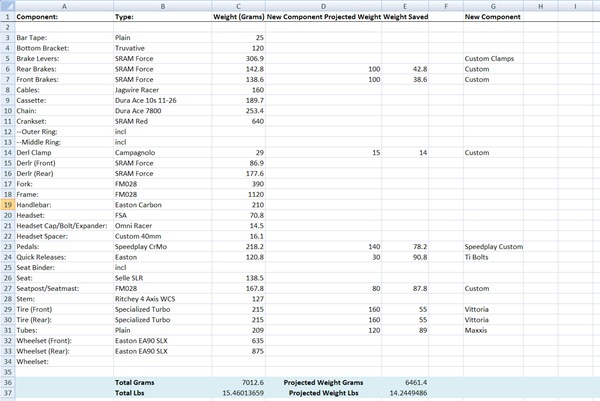Select the 'Dura Ace 10s 11-26' cell
Screen dimensions: 600x401
pos(162,100)
